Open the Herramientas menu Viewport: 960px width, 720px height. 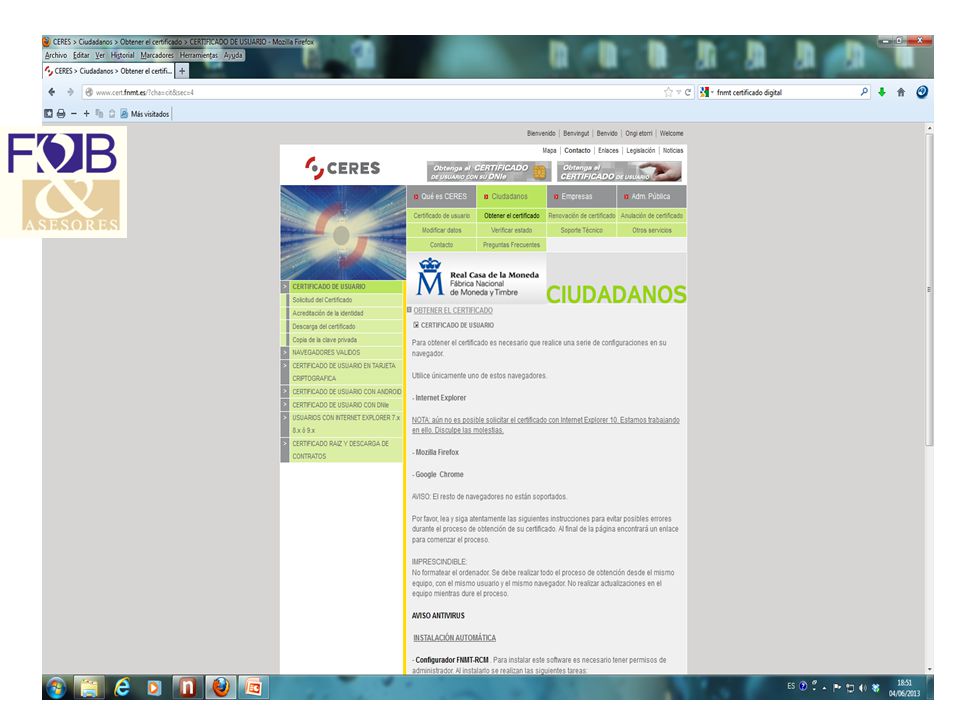(x=198, y=55)
